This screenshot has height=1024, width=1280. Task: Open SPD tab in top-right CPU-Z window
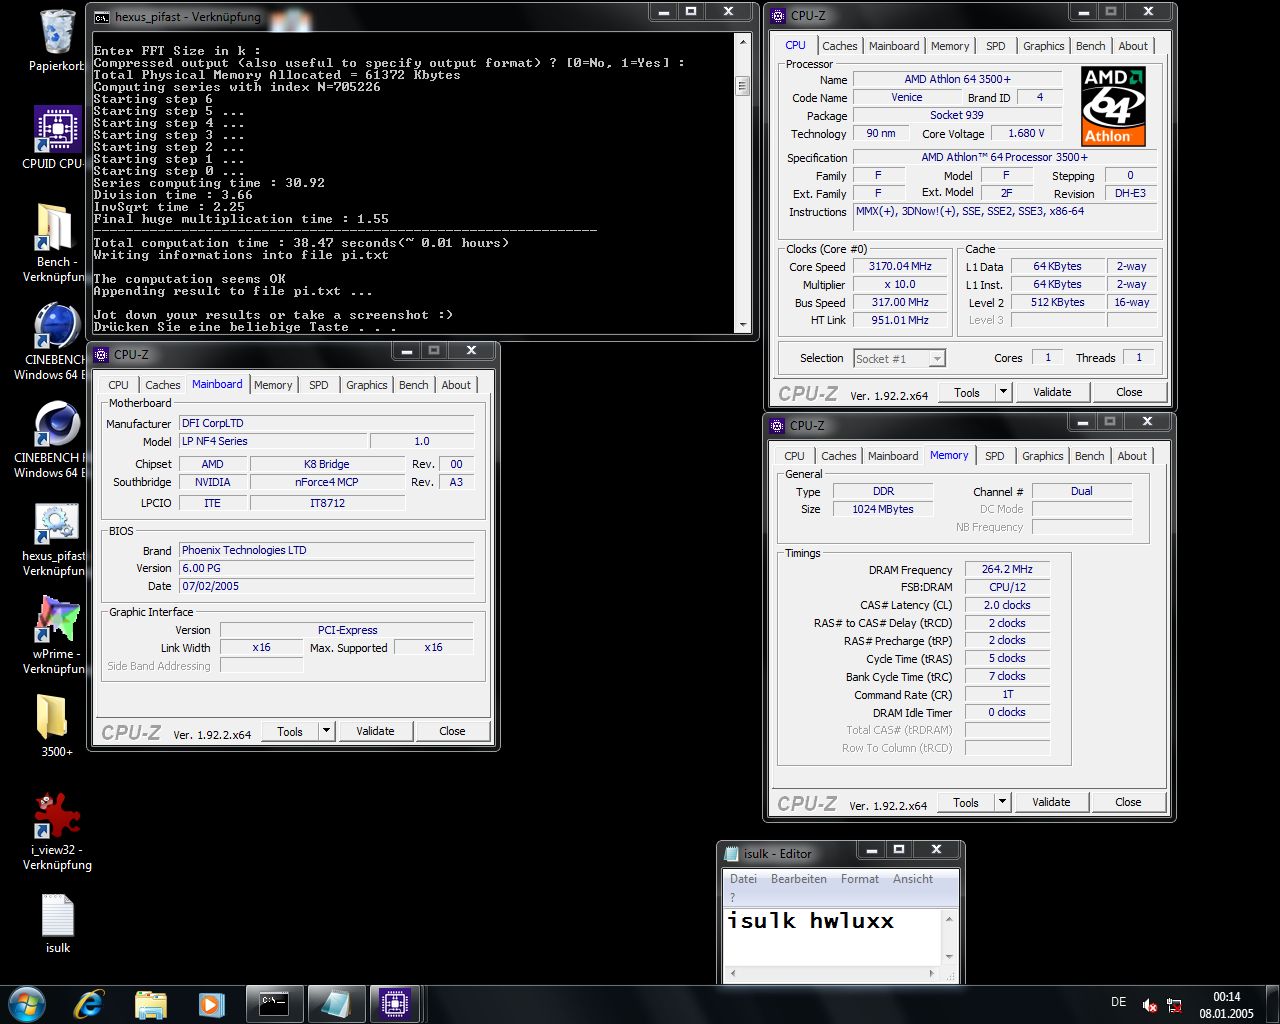[x=995, y=46]
